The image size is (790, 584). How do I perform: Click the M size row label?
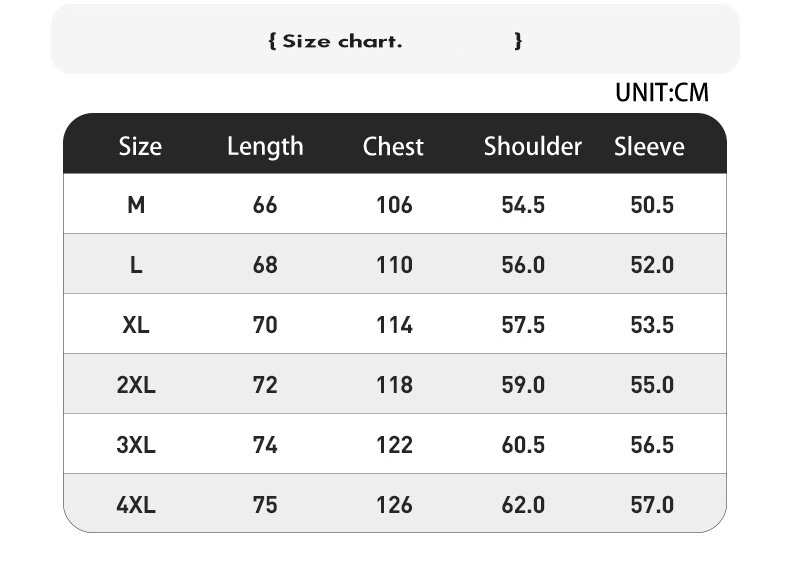tap(136, 205)
